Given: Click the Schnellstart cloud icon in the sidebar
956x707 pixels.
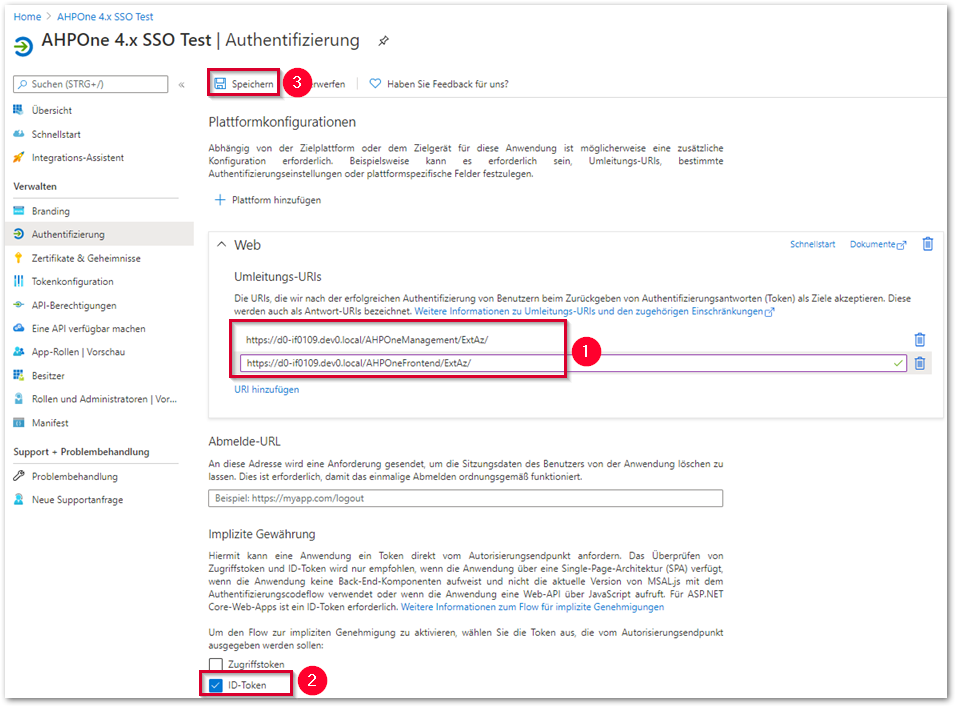Looking at the screenshot, I should click(18, 133).
